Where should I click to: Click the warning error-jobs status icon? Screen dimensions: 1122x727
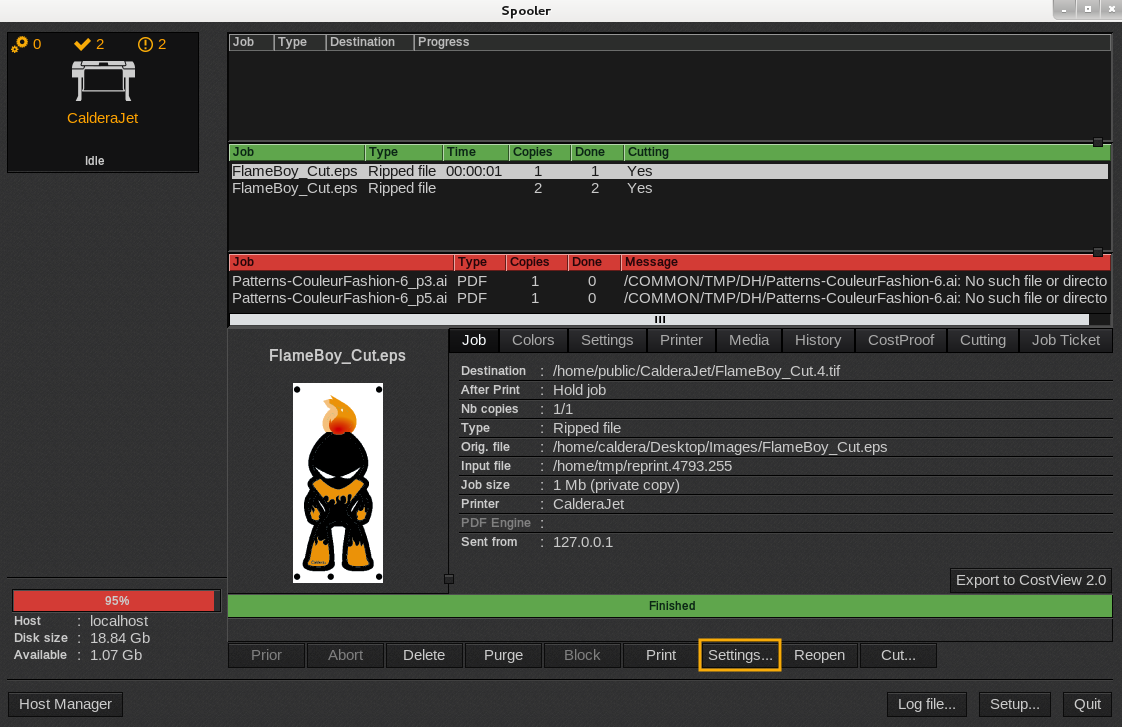pyautogui.click(x=145, y=44)
